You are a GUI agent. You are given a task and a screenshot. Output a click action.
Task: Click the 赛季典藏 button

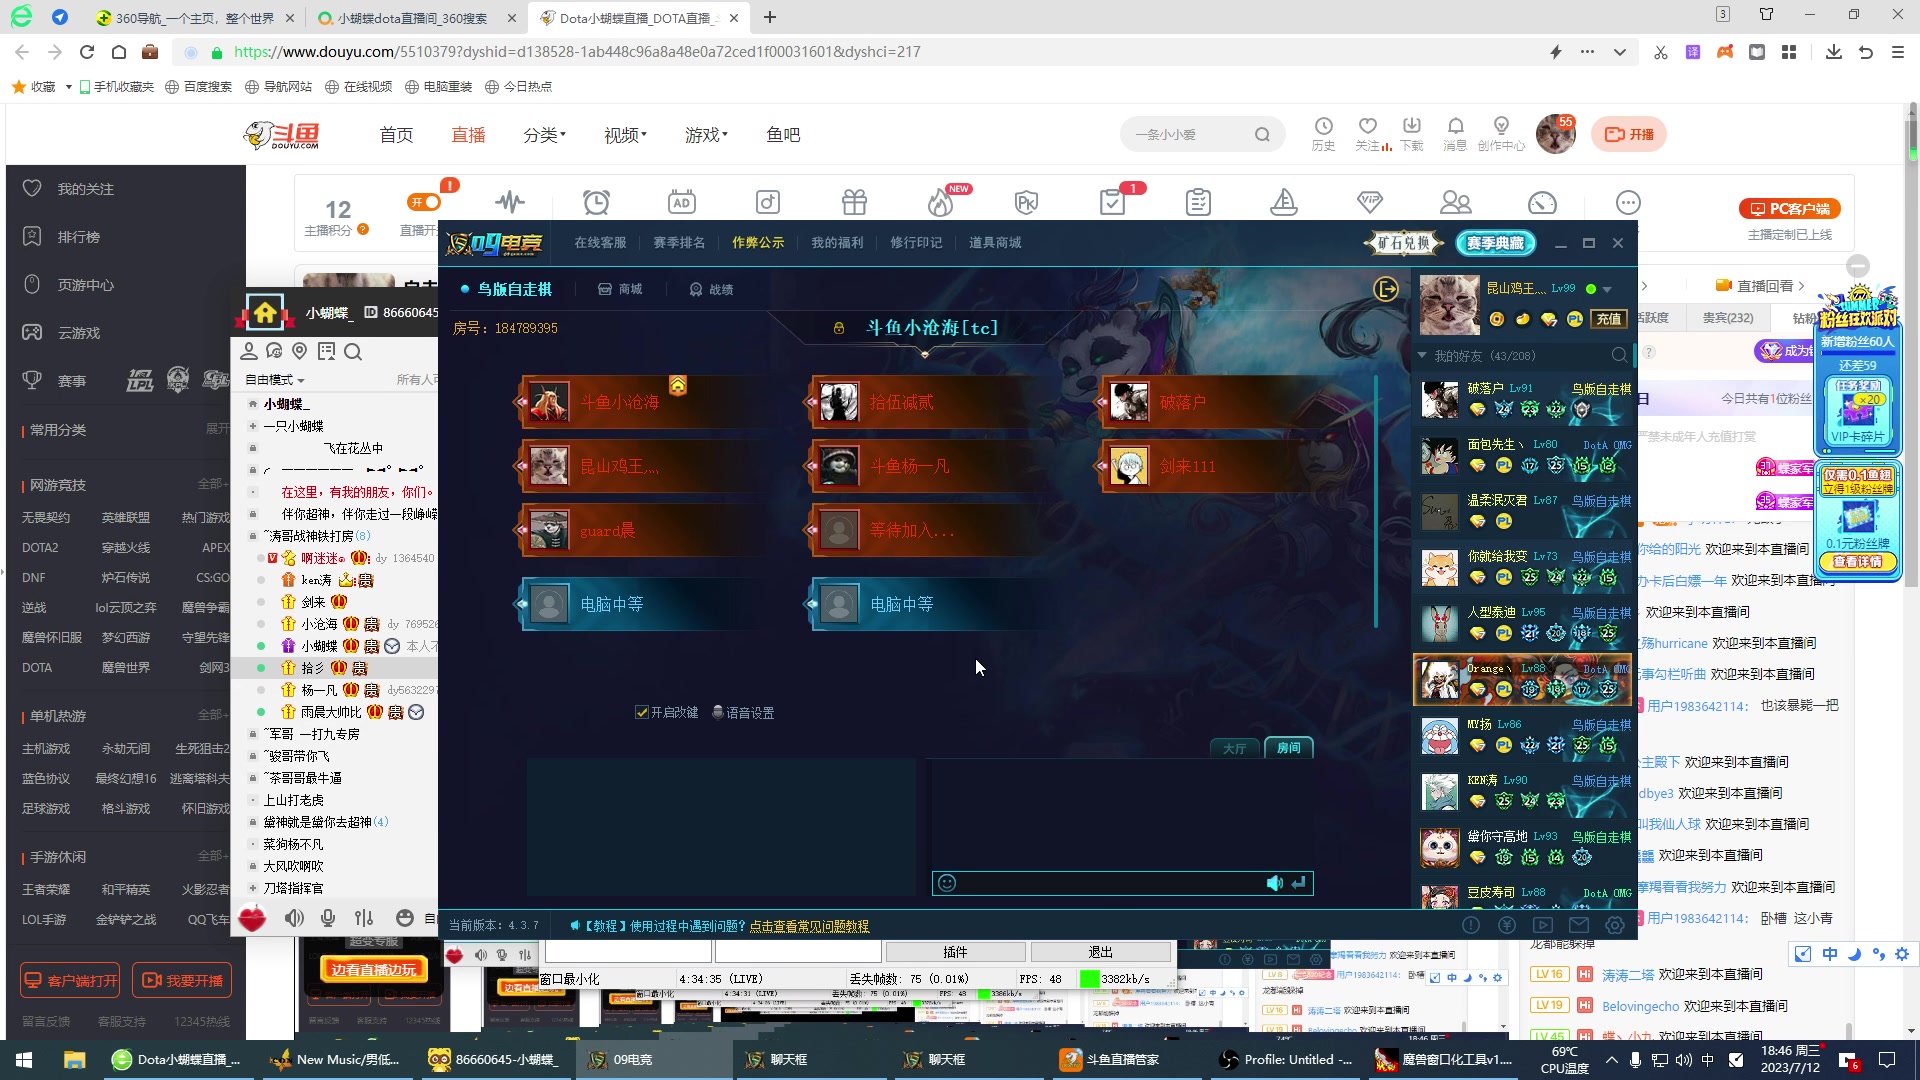coord(1495,243)
